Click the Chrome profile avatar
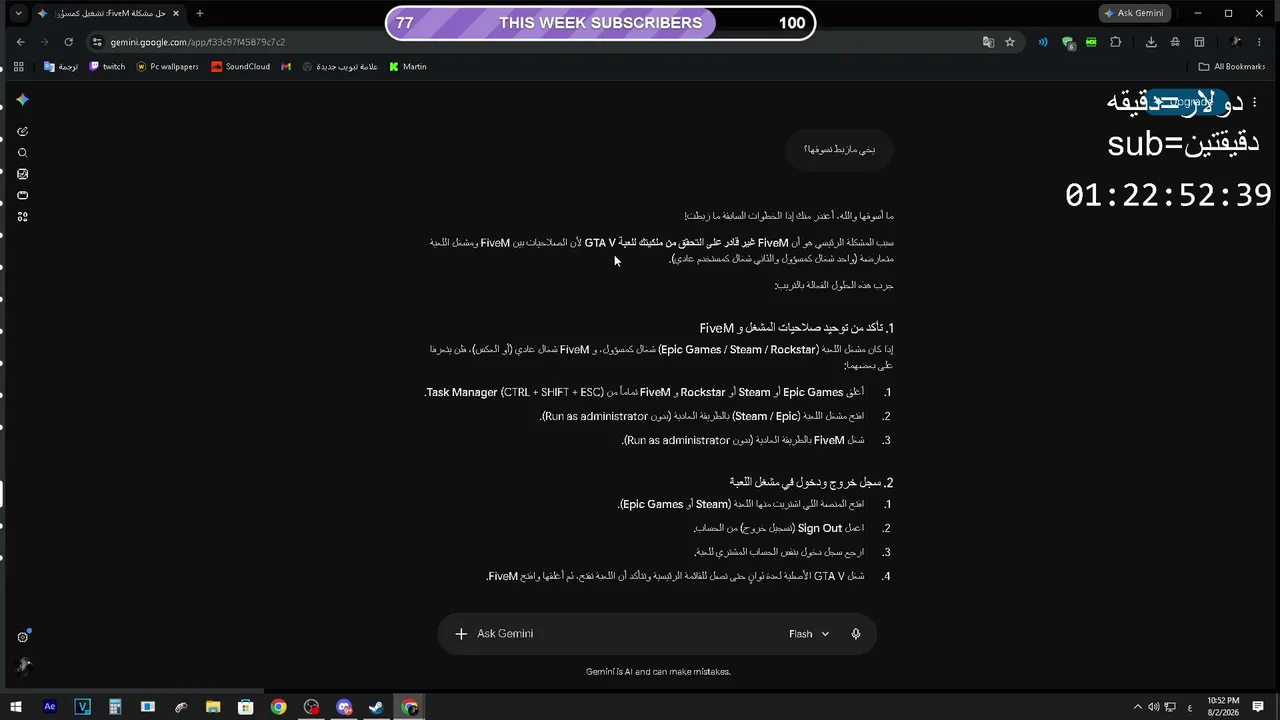Screen dimensions: 1280x720 (1235, 42)
